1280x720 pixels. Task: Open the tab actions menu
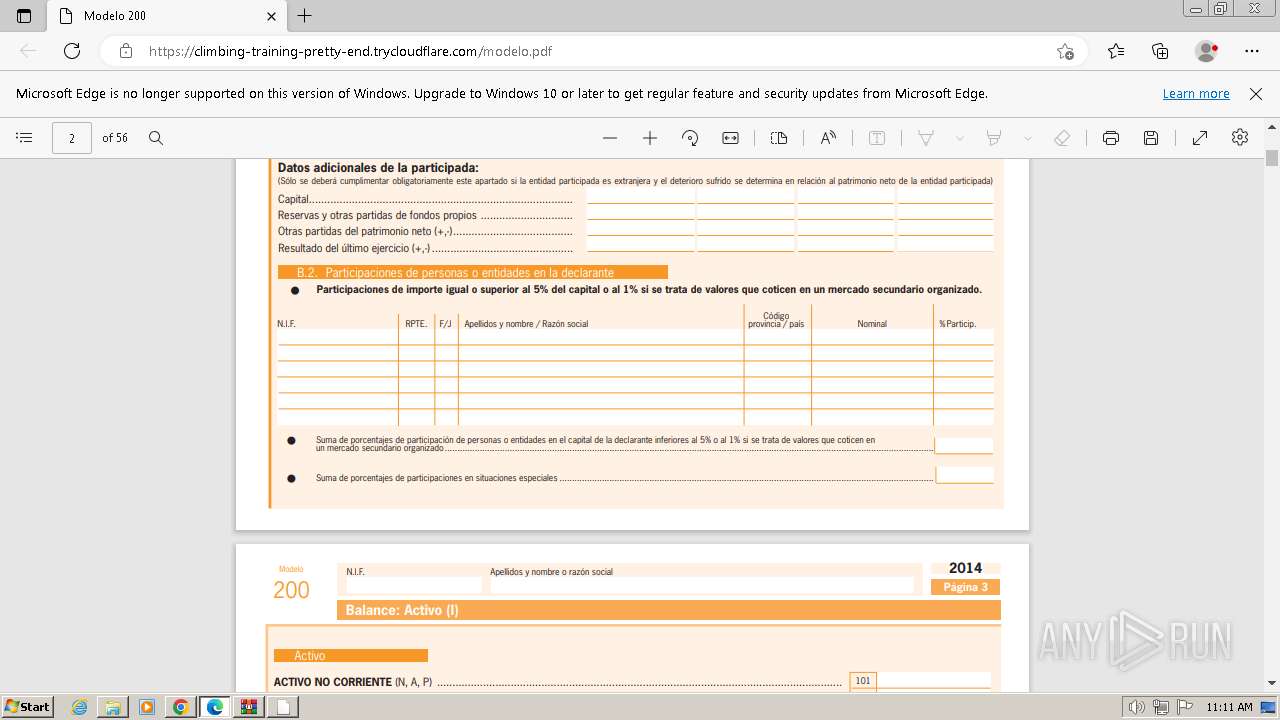24,16
